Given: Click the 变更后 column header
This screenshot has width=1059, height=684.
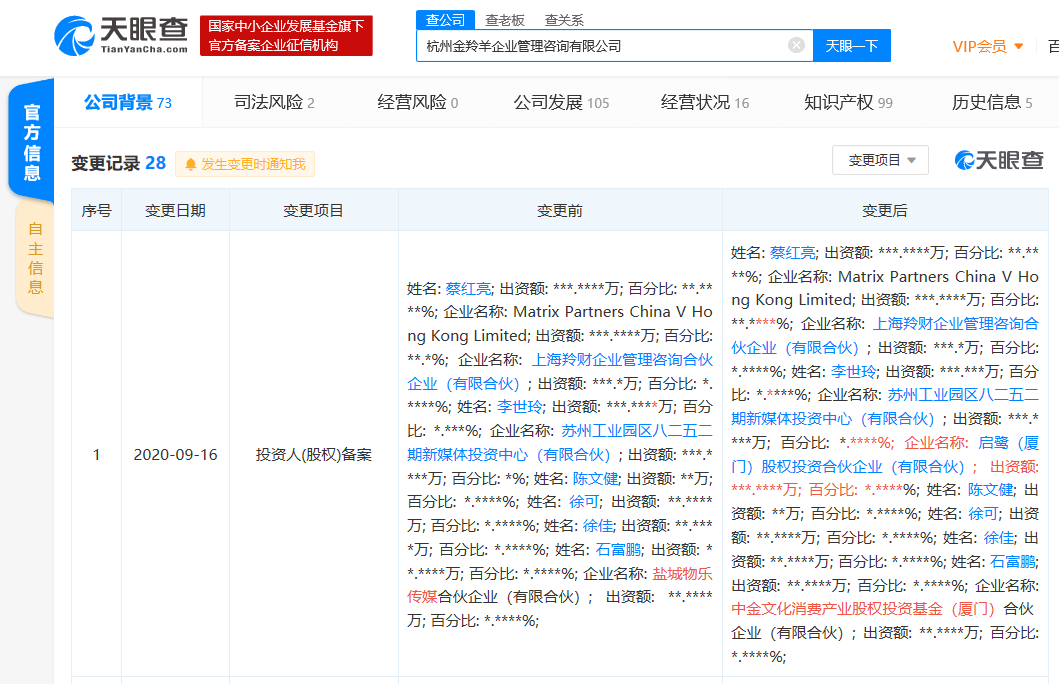Looking at the screenshot, I should click(885, 211).
